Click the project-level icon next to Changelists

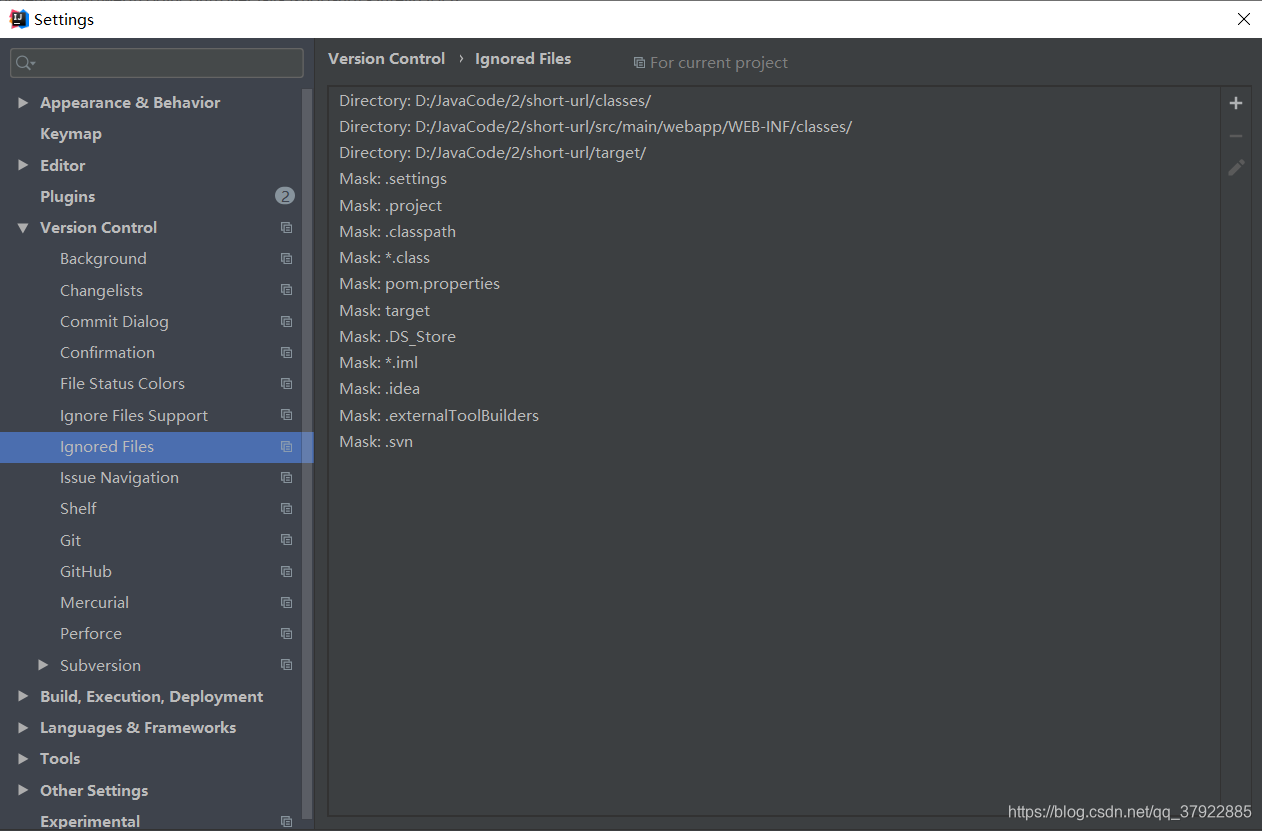[287, 290]
